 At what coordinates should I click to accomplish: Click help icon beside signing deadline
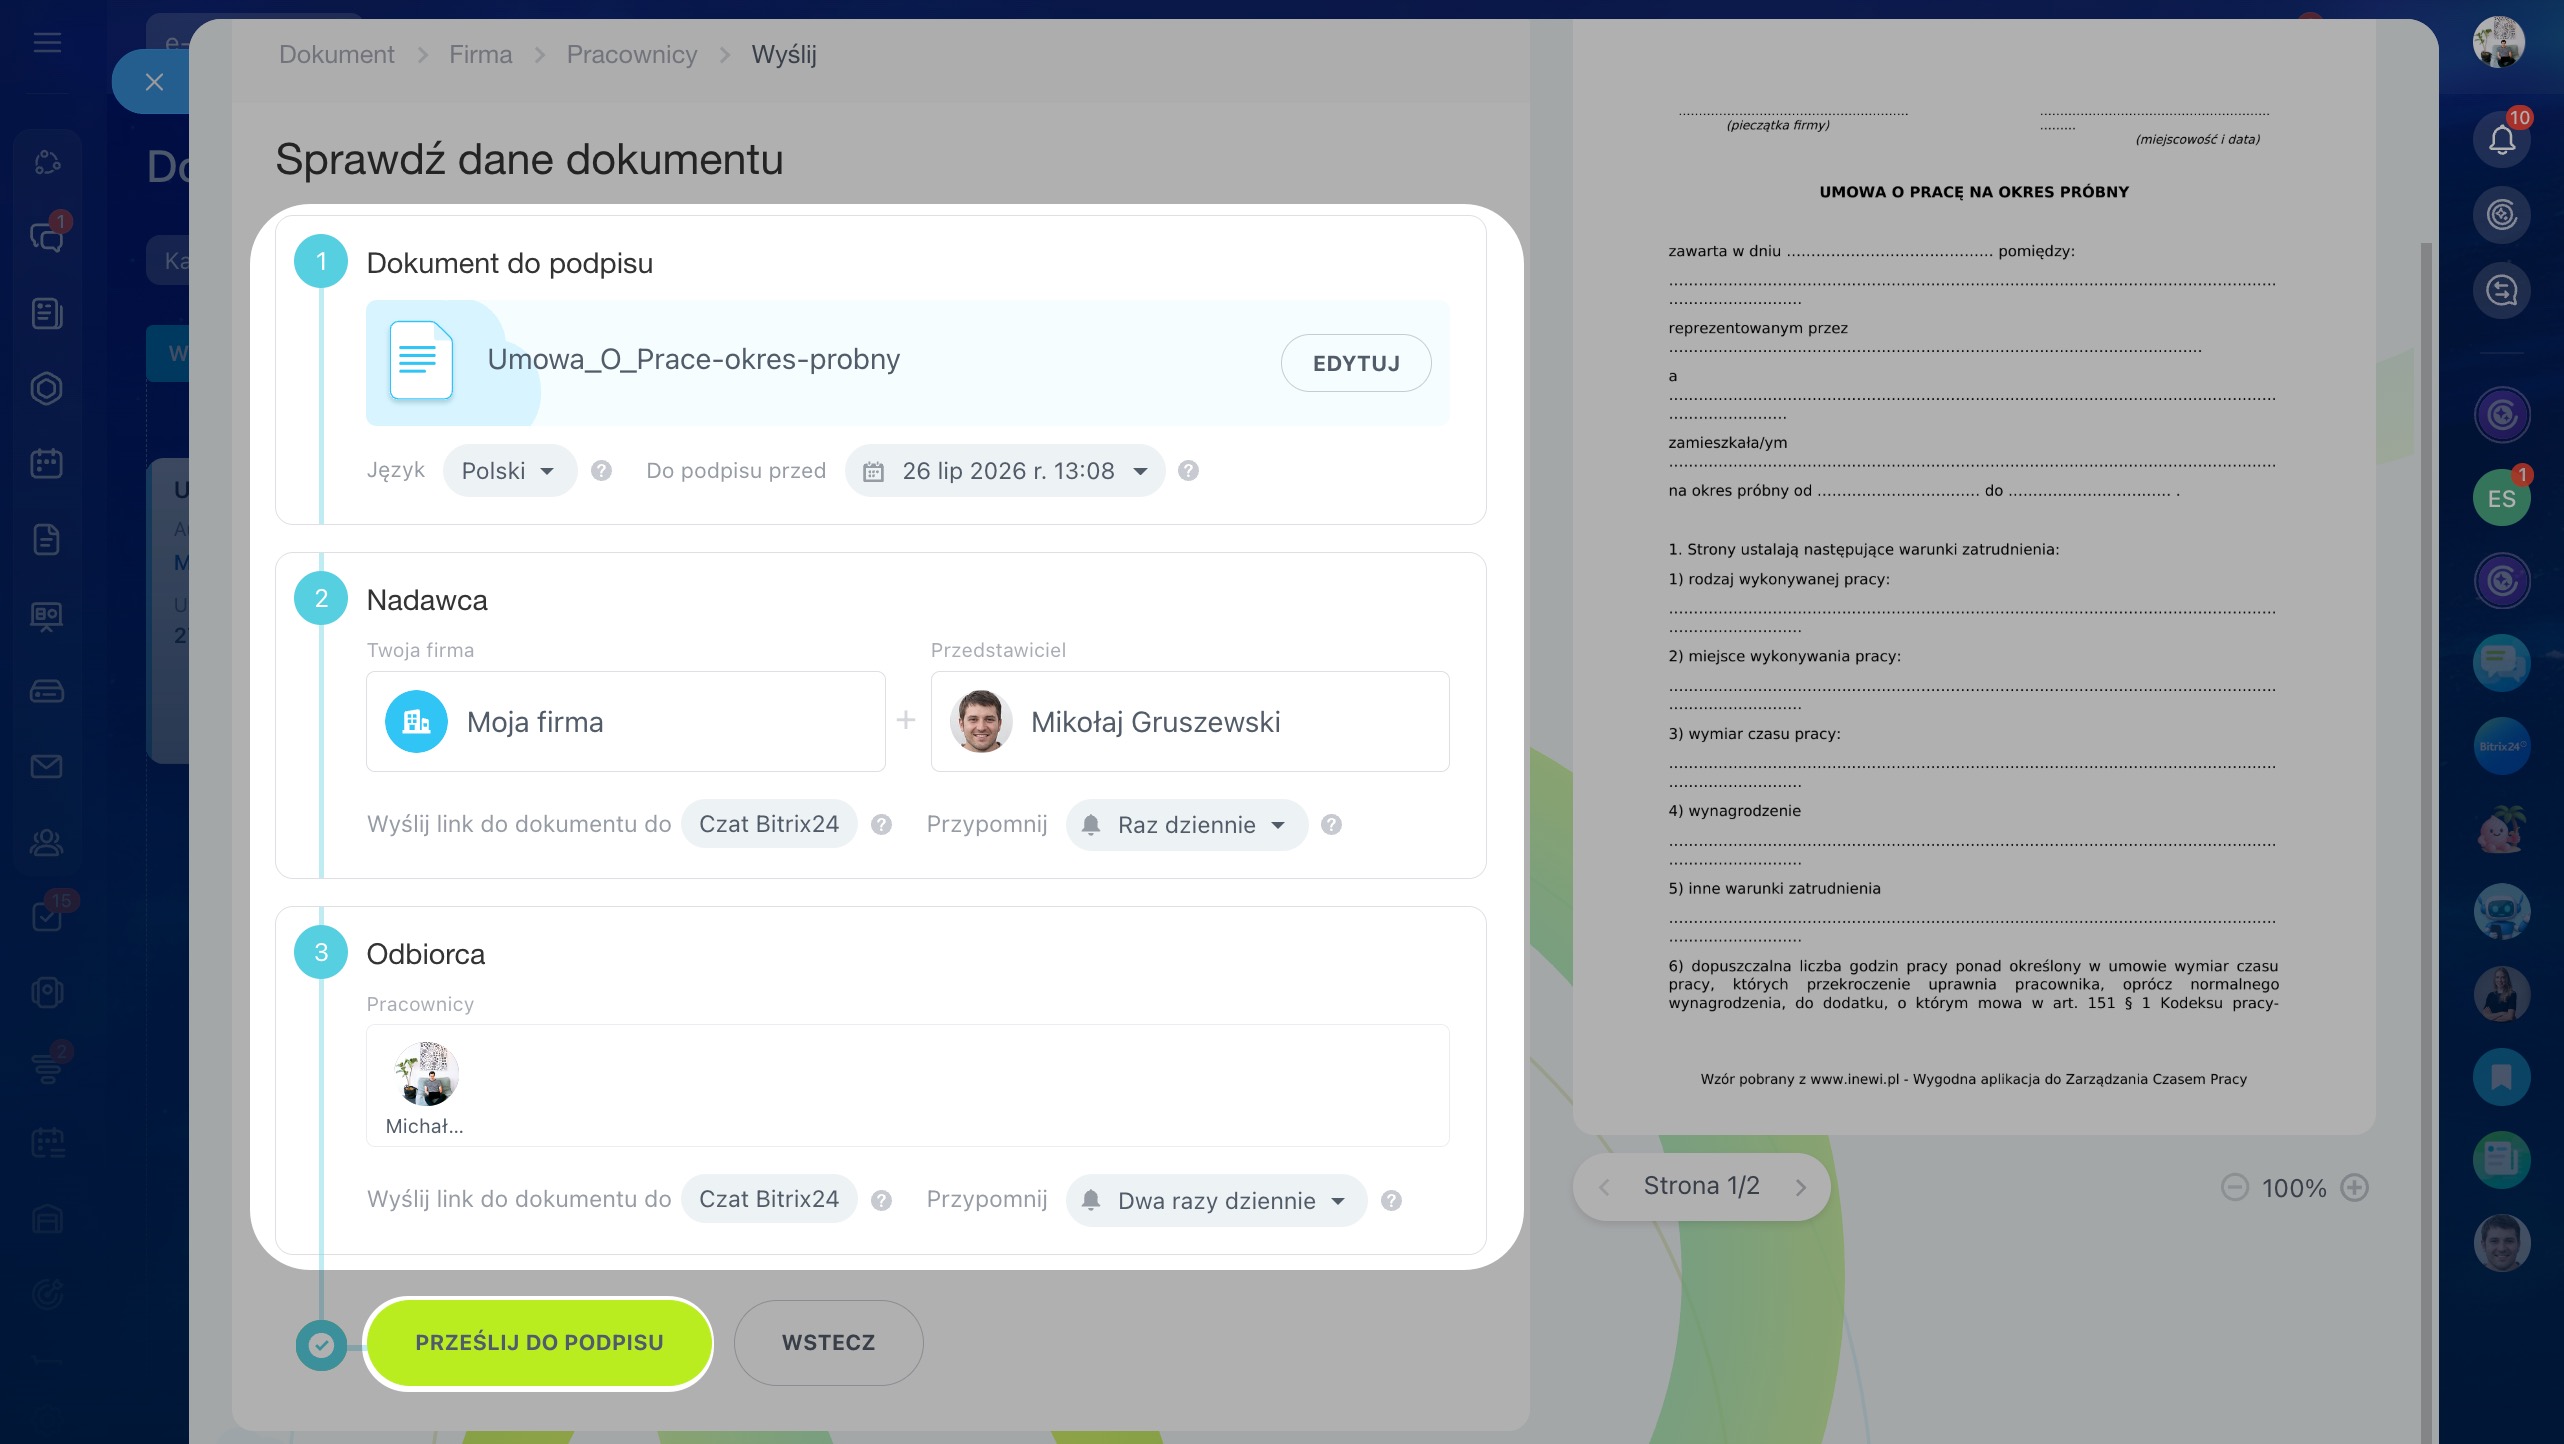point(1188,471)
